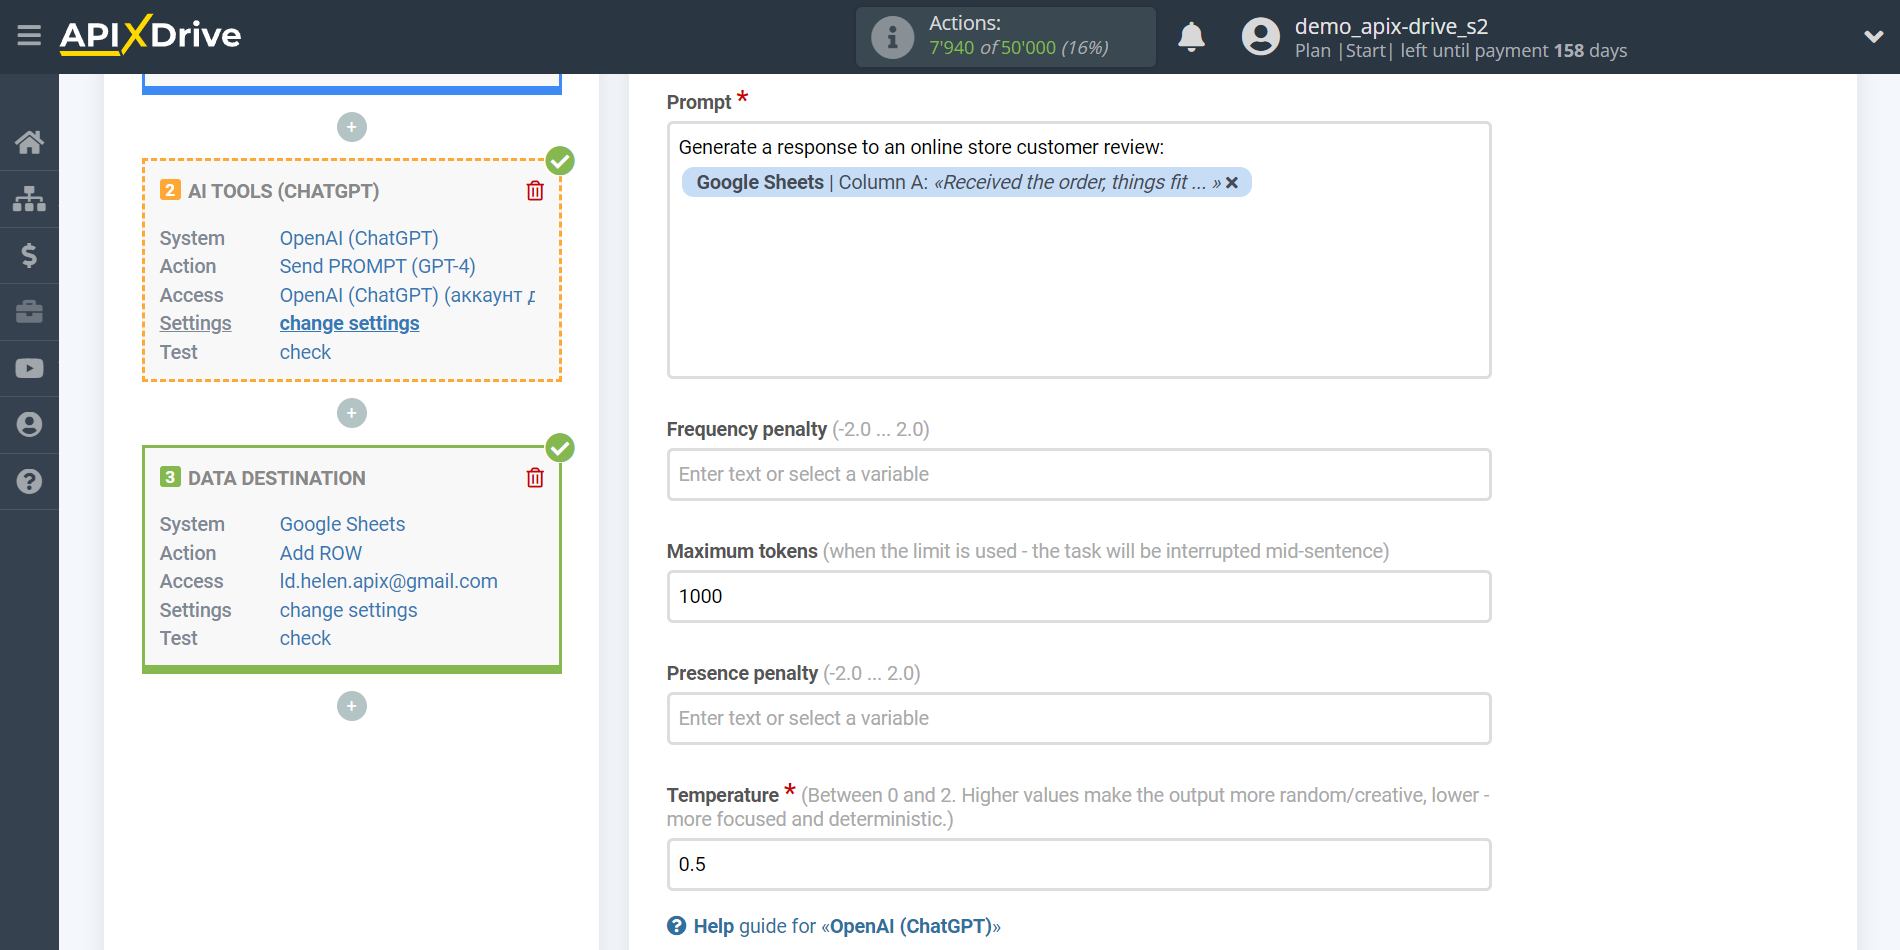
Task: Click the ld.helen.apix@gmail.com access link
Action: click(388, 581)
